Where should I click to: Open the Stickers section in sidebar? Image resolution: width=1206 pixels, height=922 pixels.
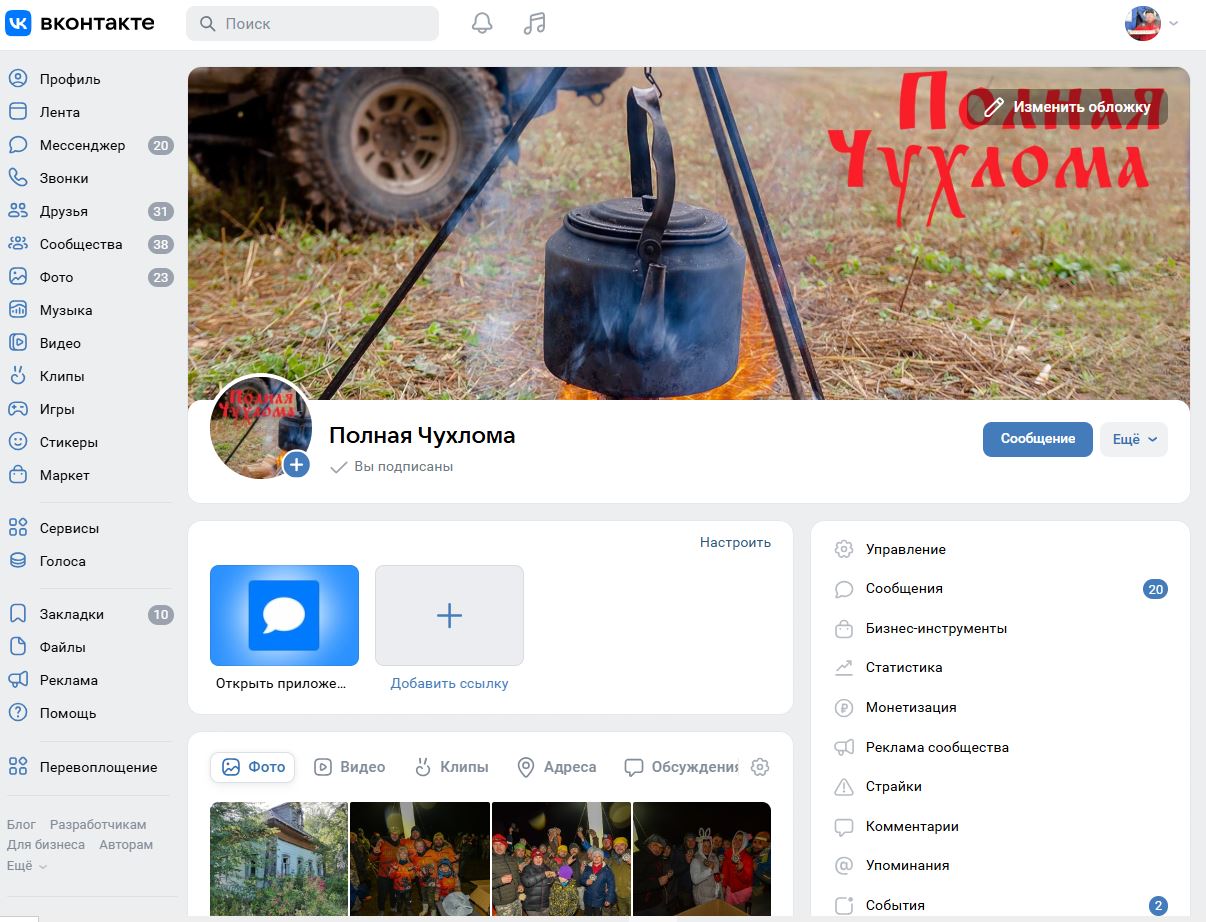68,442
